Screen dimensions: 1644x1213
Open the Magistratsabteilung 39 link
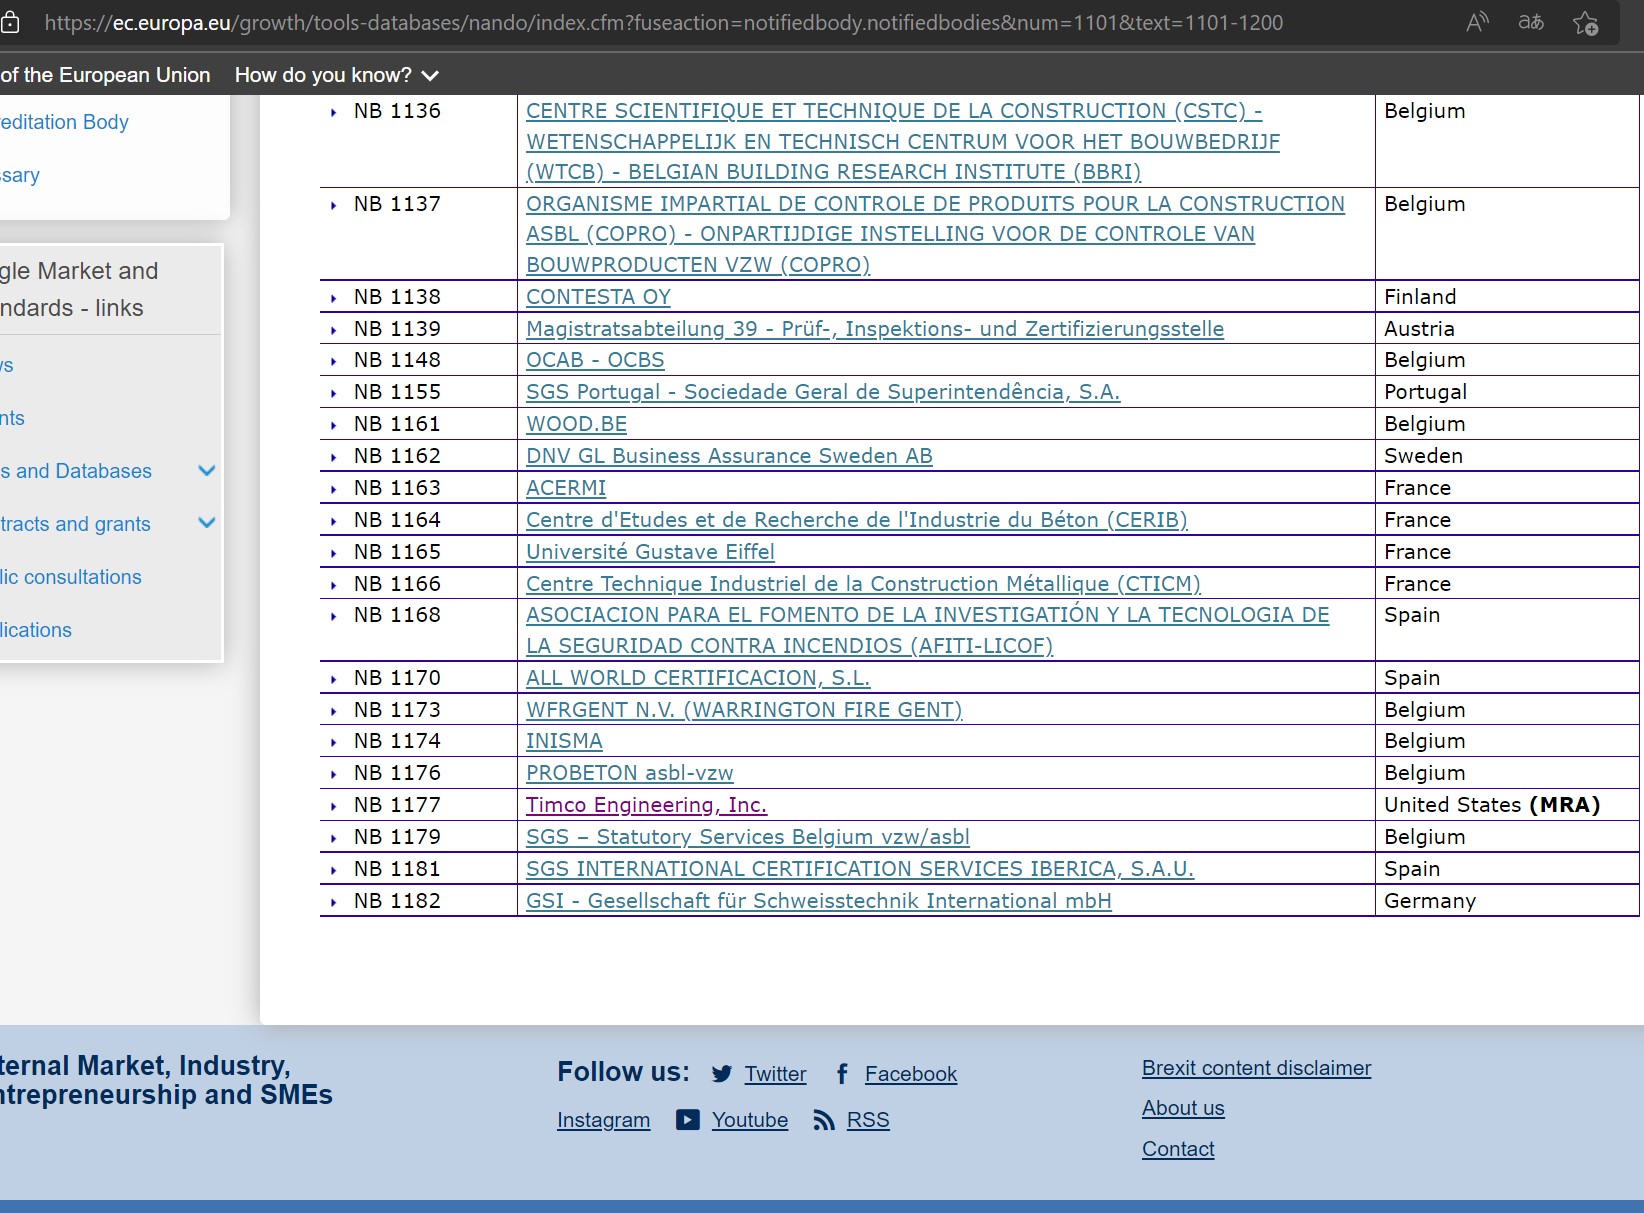(x=875, y=329)
